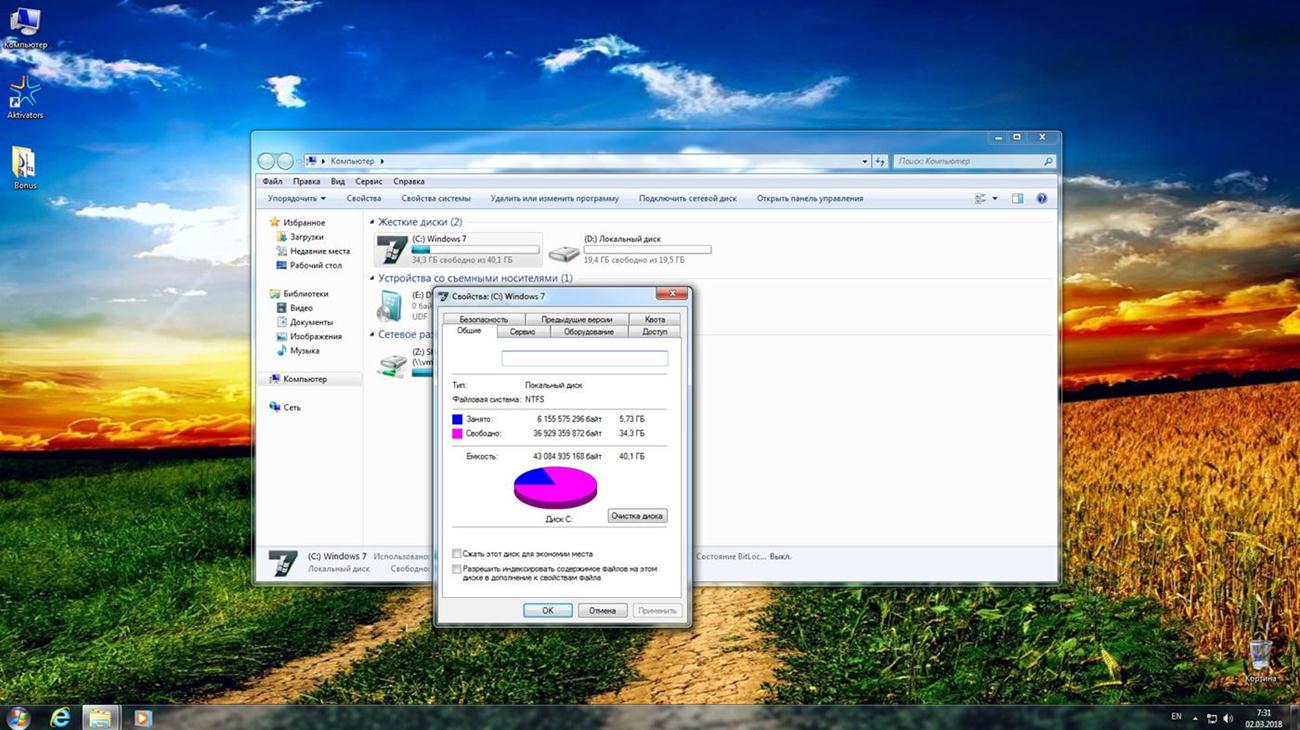Open the Упорядочить dropdown menu
This screenshot has height=730, width=1300.
tap(297, 199)
